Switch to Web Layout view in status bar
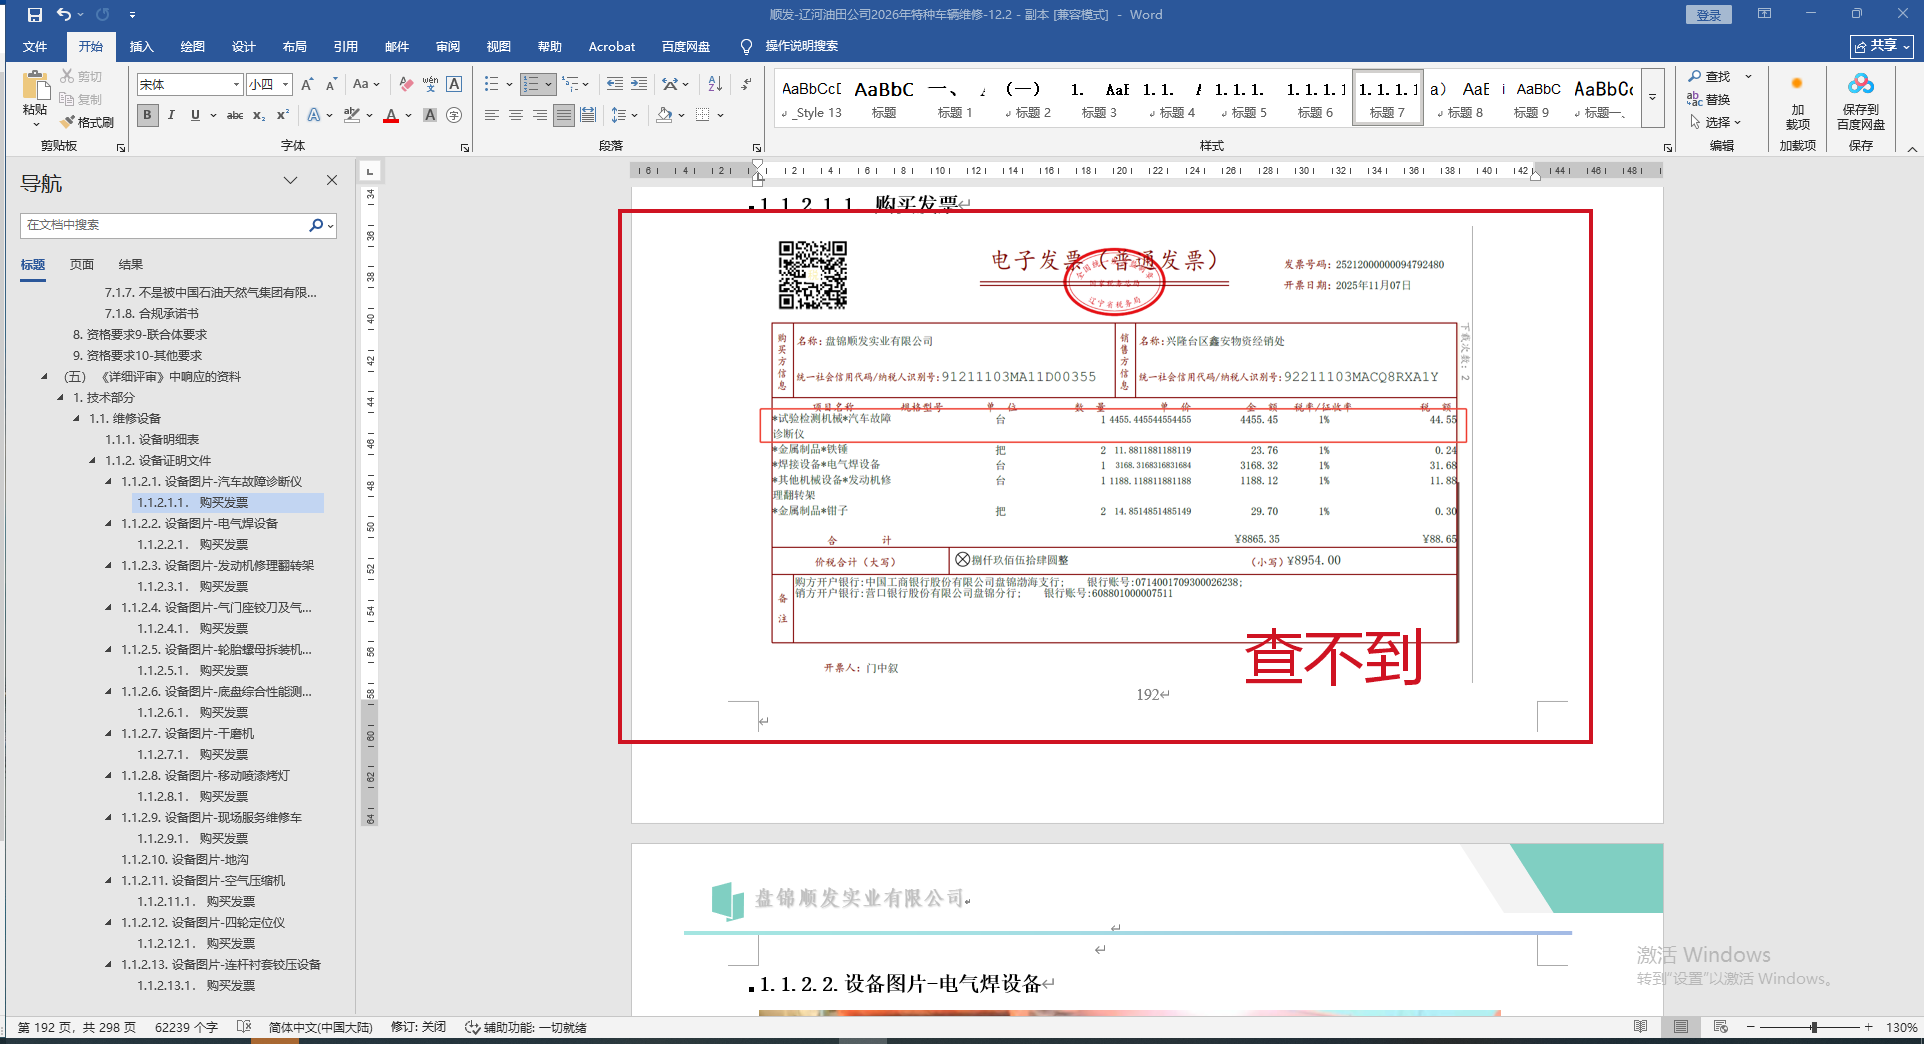 click(1720, 1027)
